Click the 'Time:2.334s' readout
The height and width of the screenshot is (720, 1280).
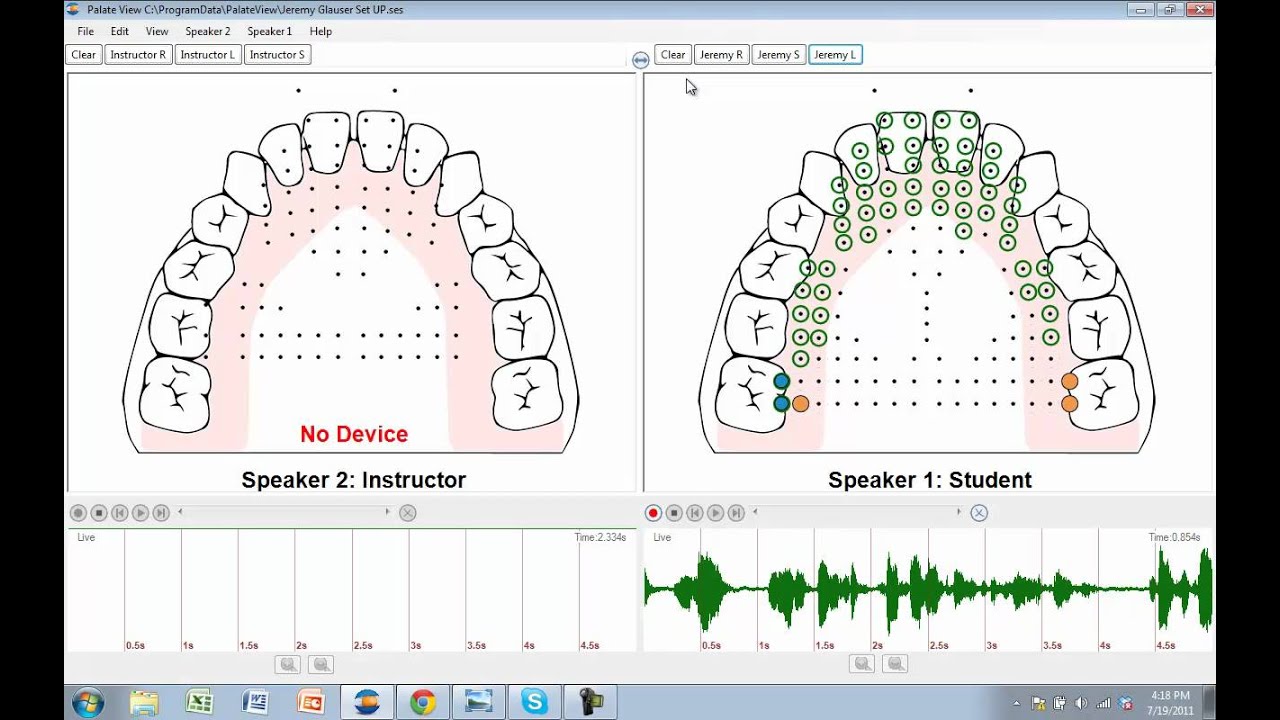pos(600,538)
